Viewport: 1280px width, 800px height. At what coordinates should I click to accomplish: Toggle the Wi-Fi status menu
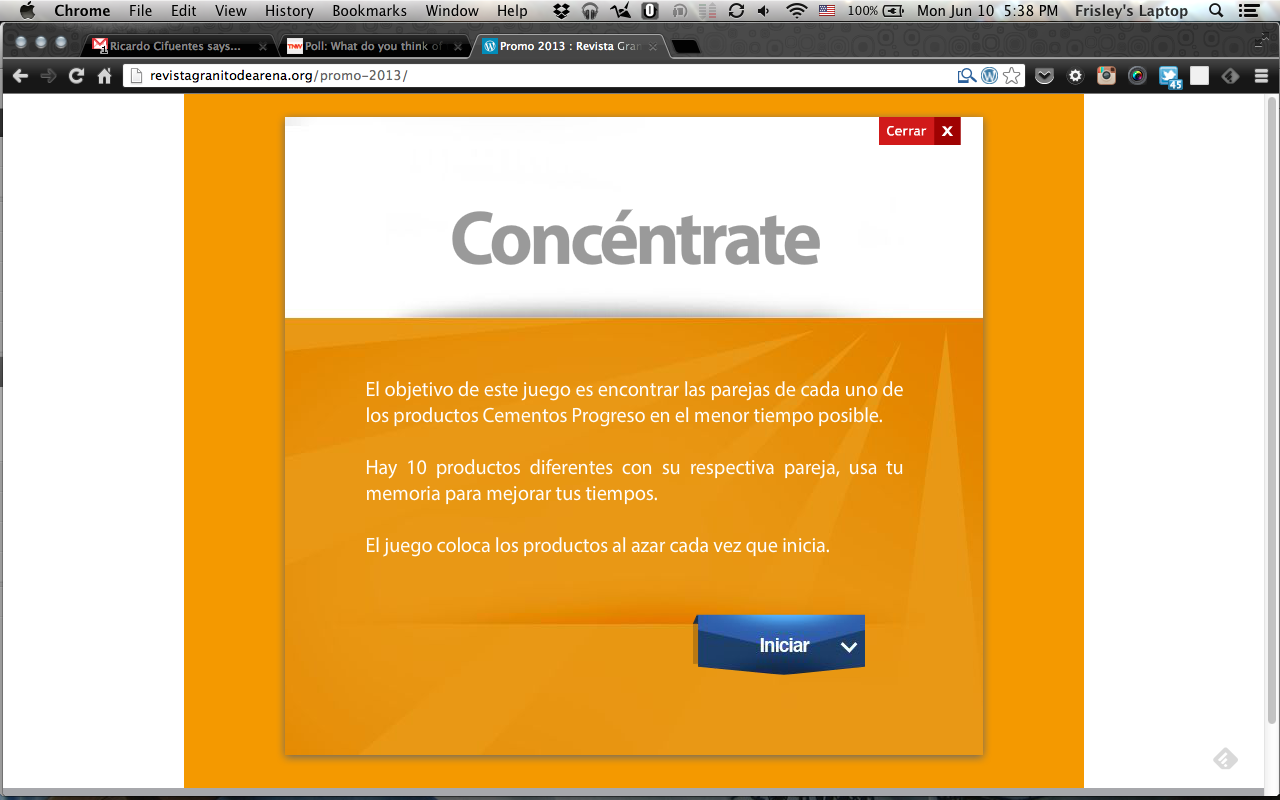tap(797, 11)
